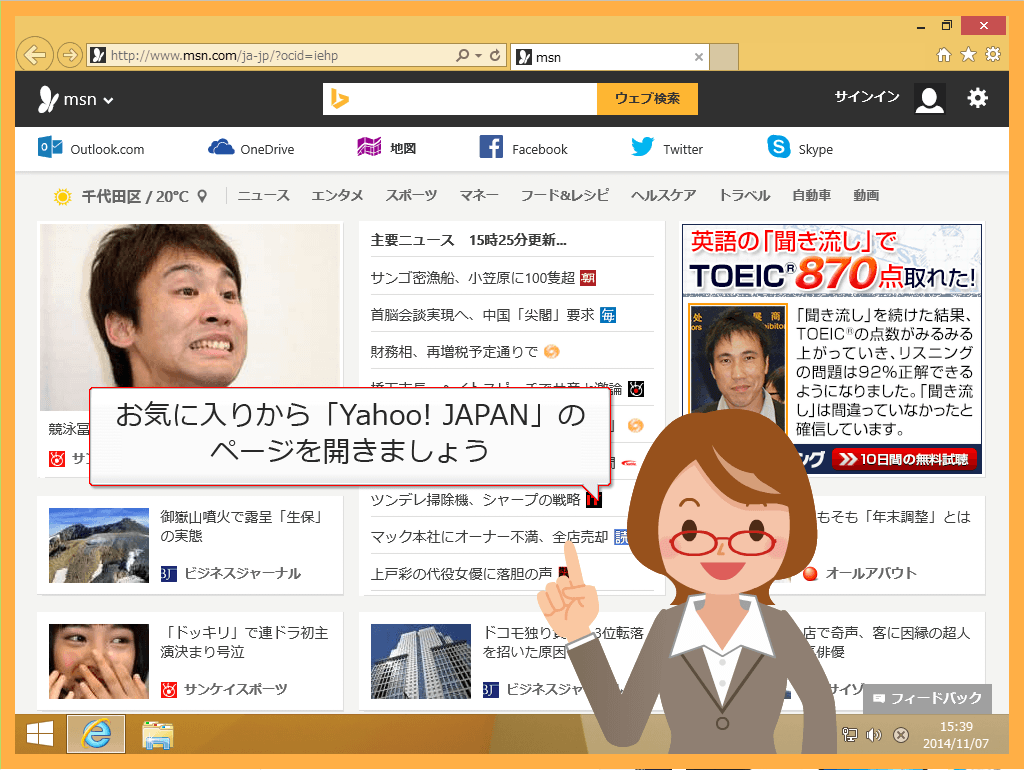This screenshot has width=1024, height=770.
Task: Open OneDrive from the services bar
Action: 251,147
